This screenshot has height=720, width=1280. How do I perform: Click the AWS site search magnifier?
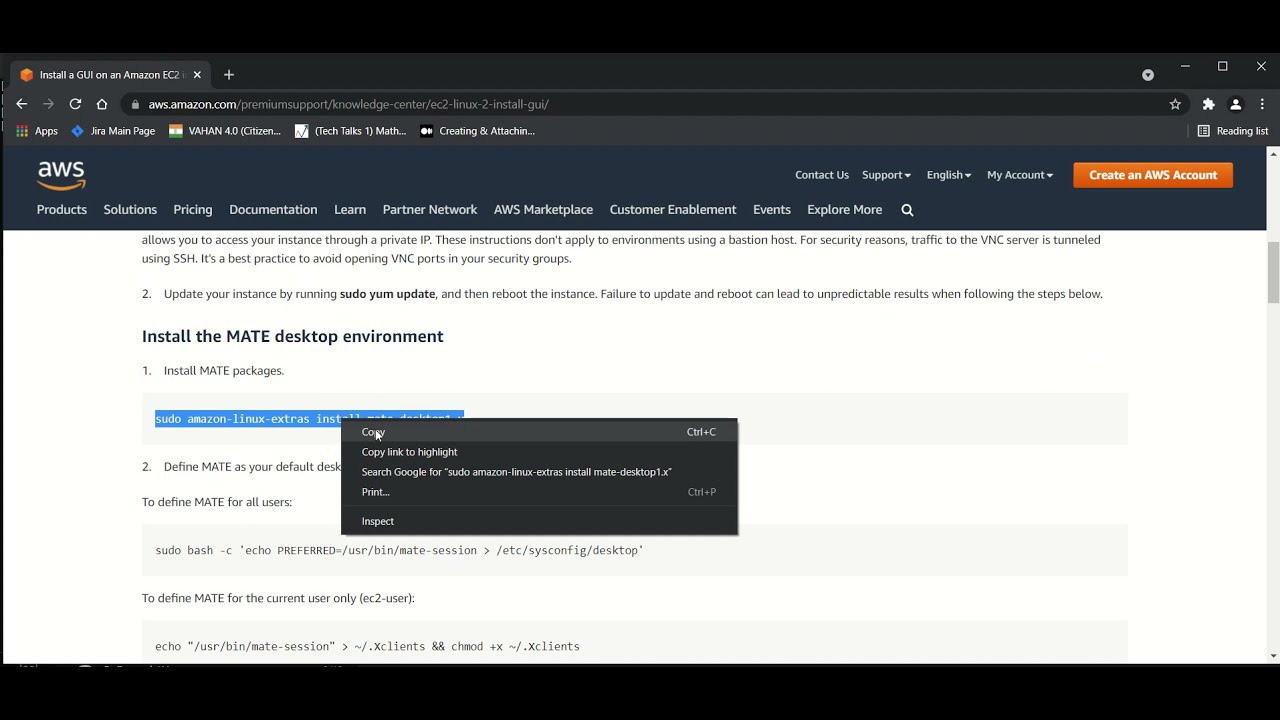tap(907, 210)
